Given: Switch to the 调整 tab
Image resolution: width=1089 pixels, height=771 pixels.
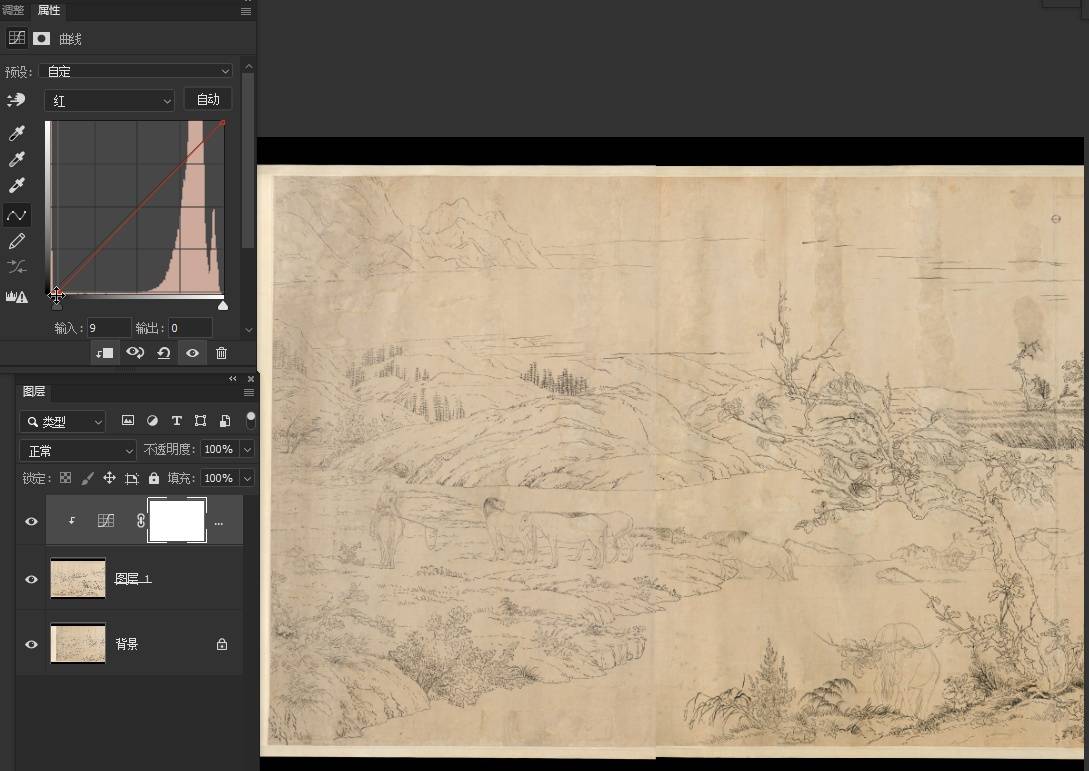Looking at the screenshot, I should point(13,10).
